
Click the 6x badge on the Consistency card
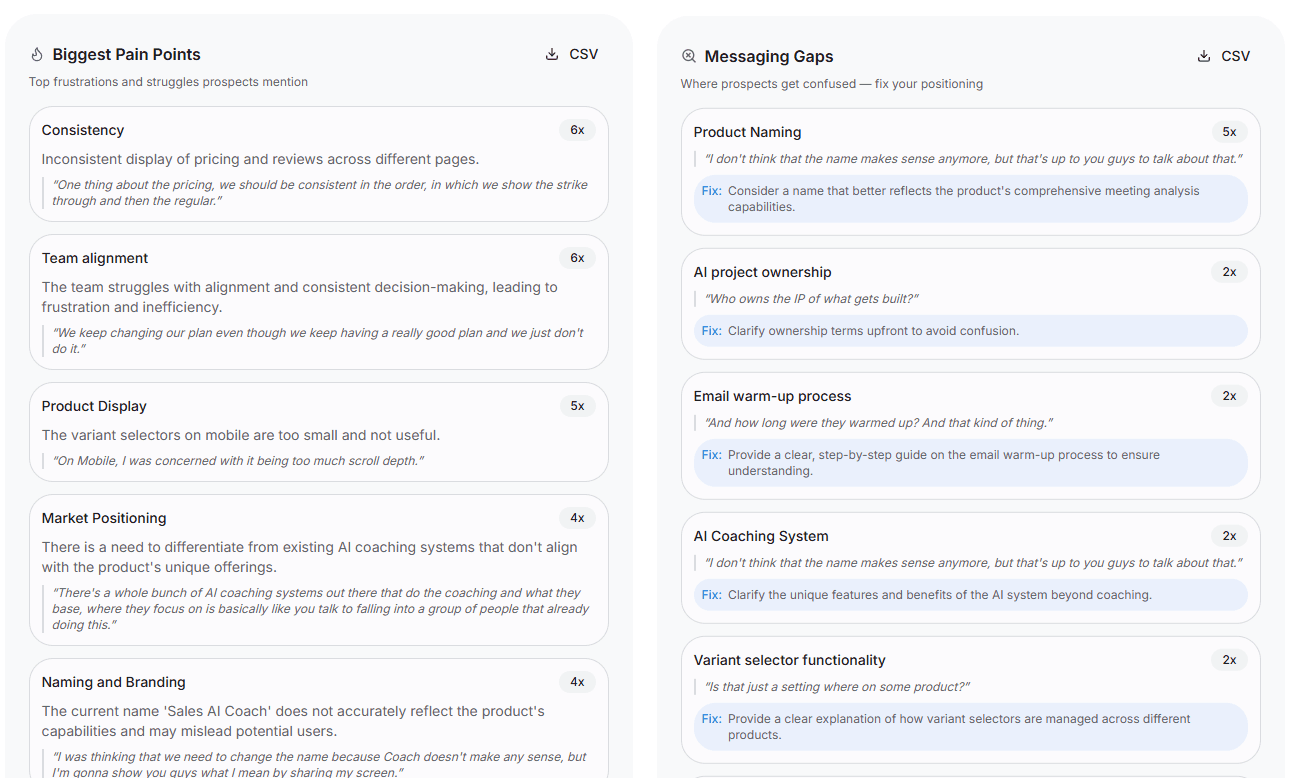577,129
